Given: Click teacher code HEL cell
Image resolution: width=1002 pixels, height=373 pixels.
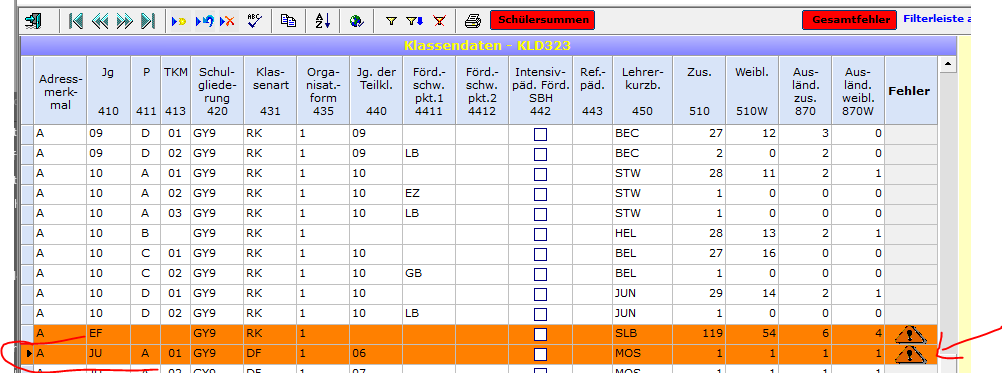Looking at the screenshot, I should point(642,234).
